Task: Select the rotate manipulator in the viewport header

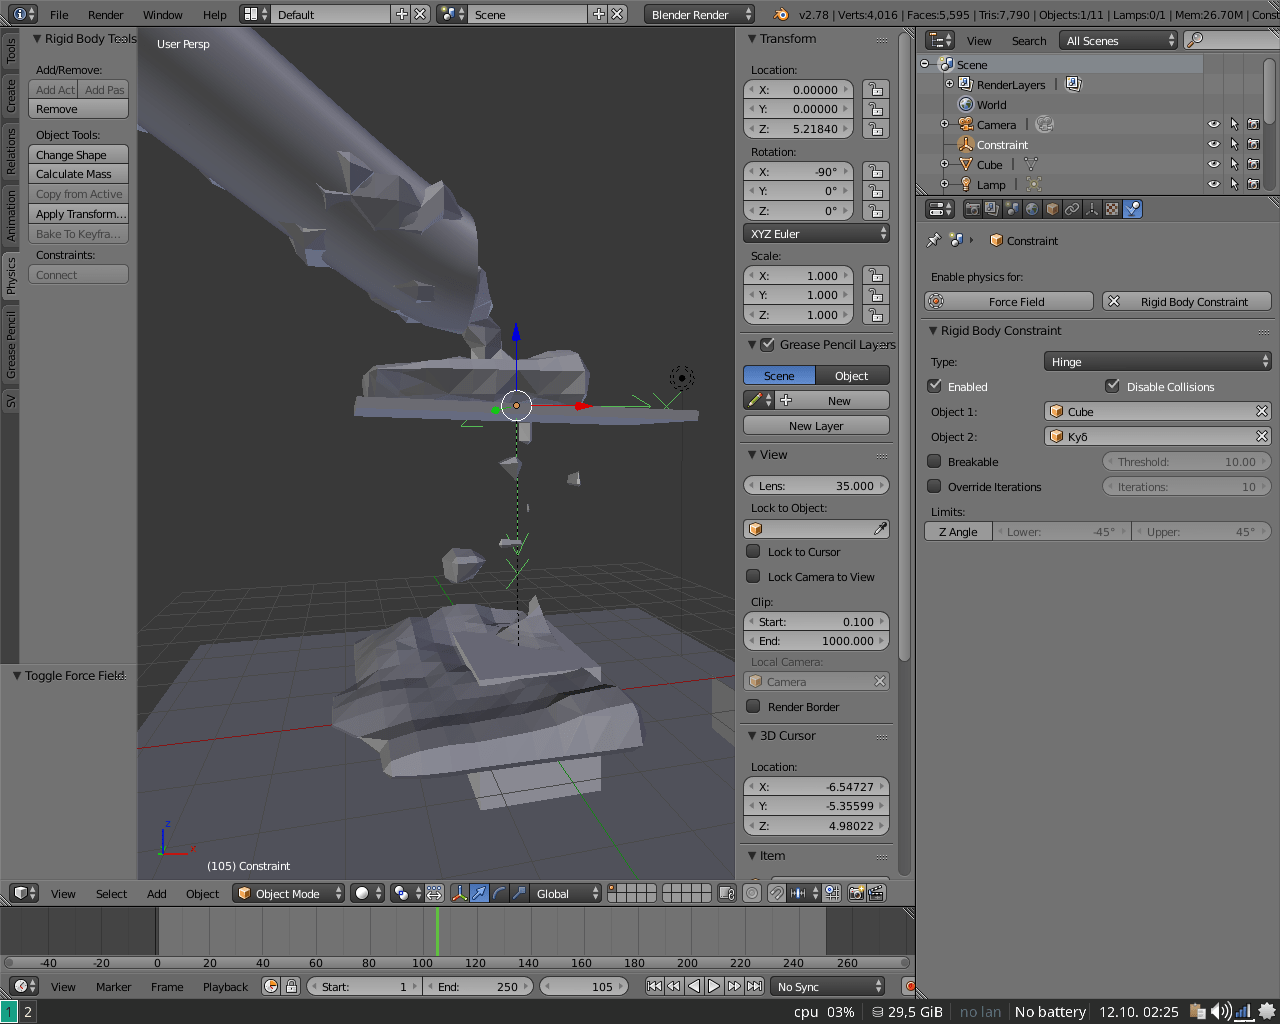Action: point(498,893)
